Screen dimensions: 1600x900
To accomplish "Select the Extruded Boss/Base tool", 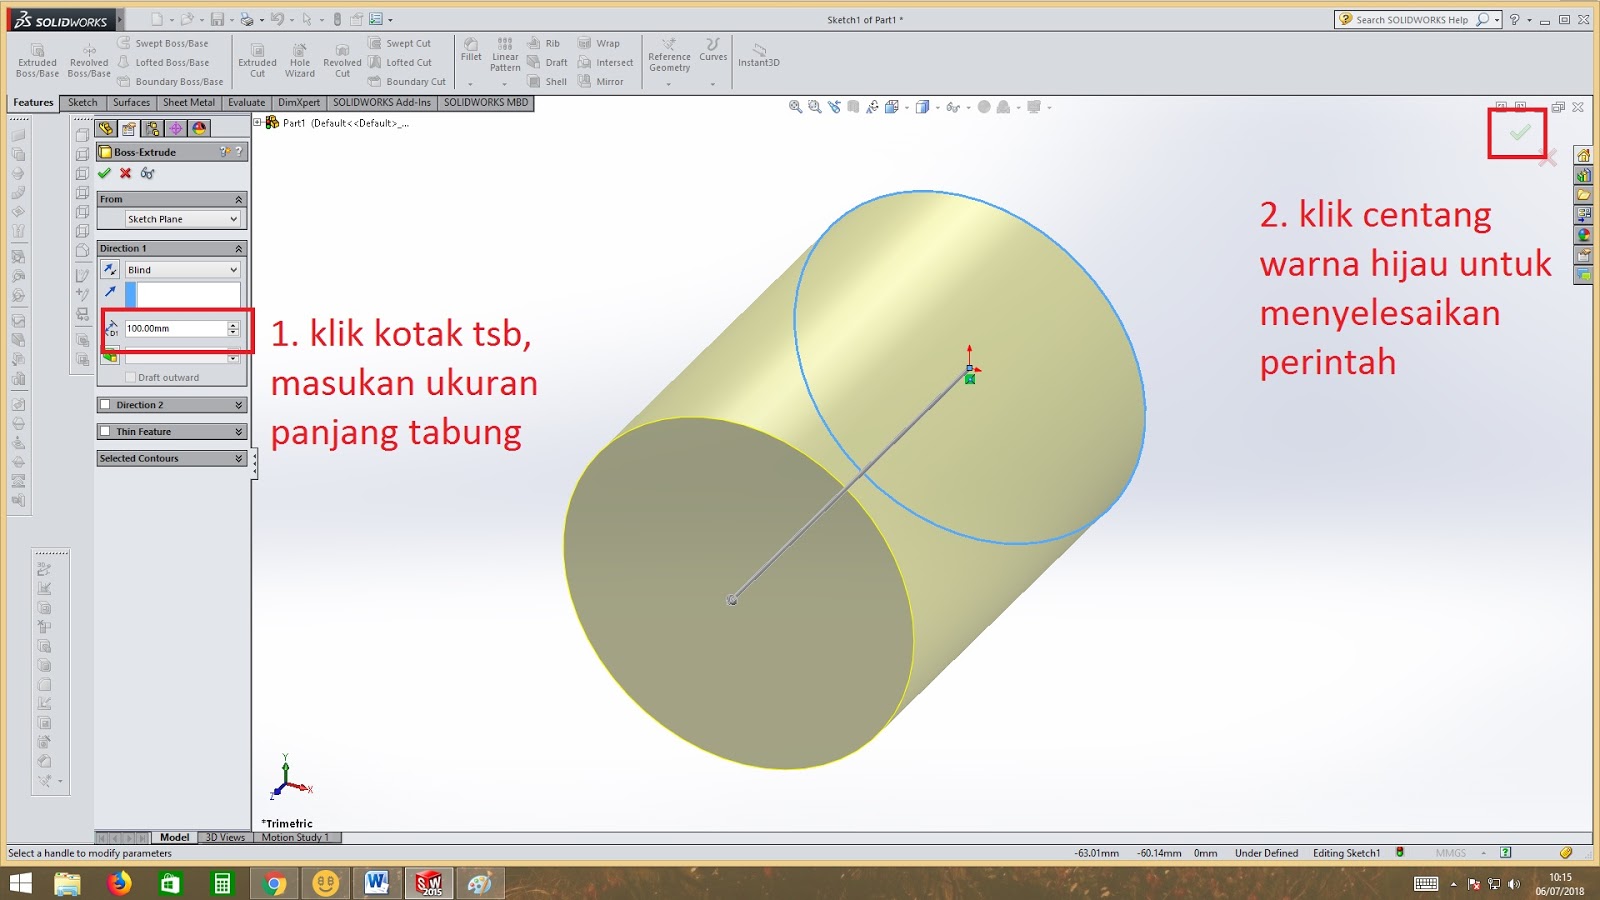I will 37,60.
